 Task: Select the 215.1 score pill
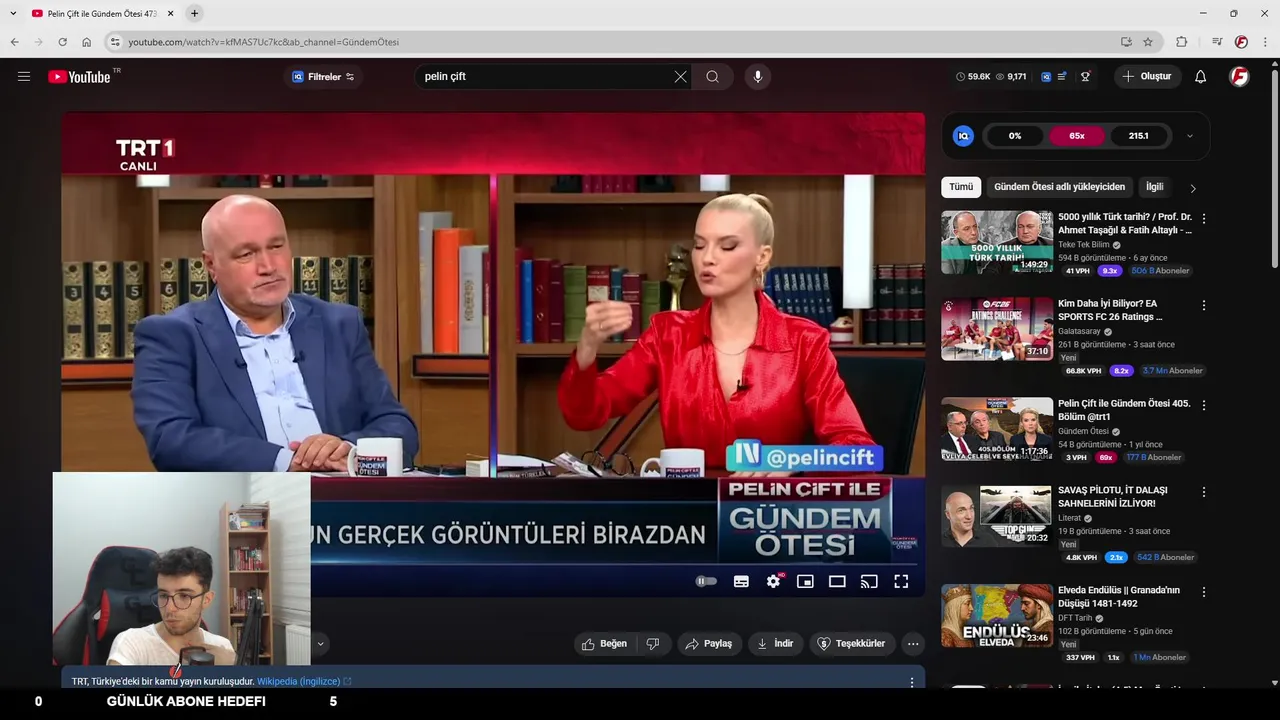pos(1138,136)
